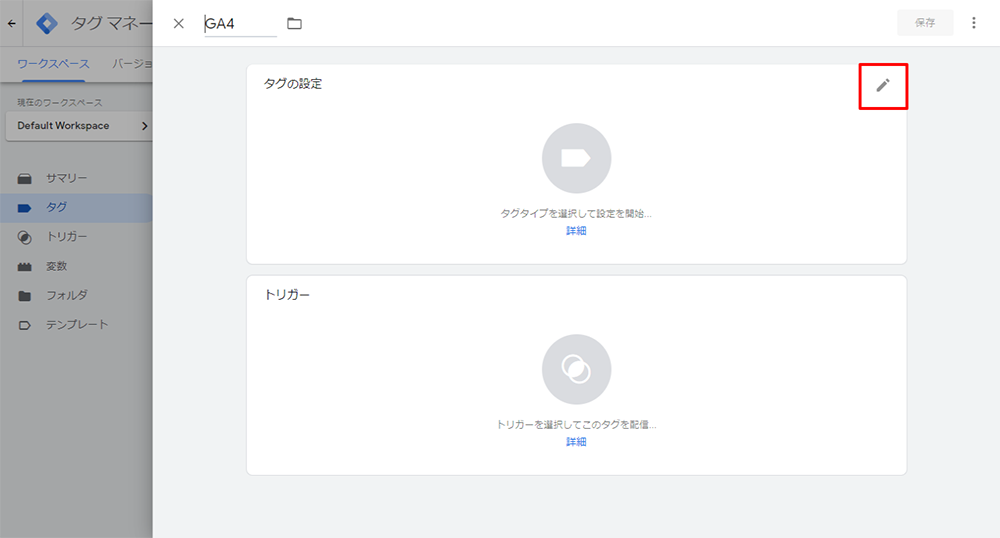
Task: Click the trigger placeholder circle icon
Action: coord(576,369)
